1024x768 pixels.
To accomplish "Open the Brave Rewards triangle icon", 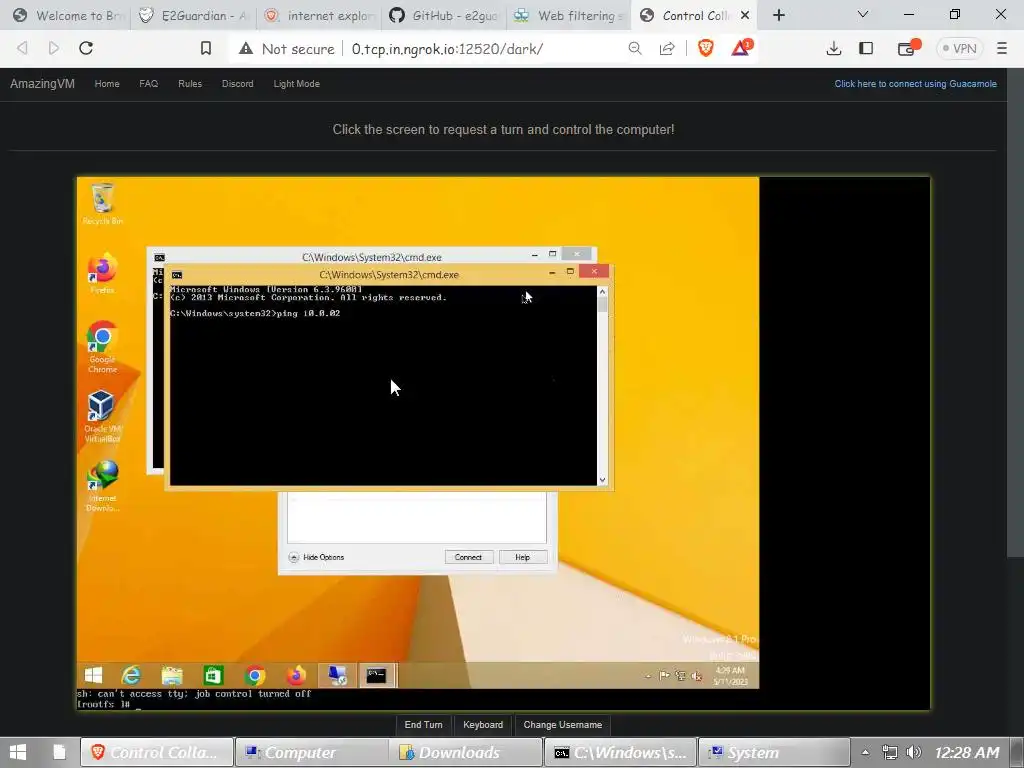I will coord(742,48).
